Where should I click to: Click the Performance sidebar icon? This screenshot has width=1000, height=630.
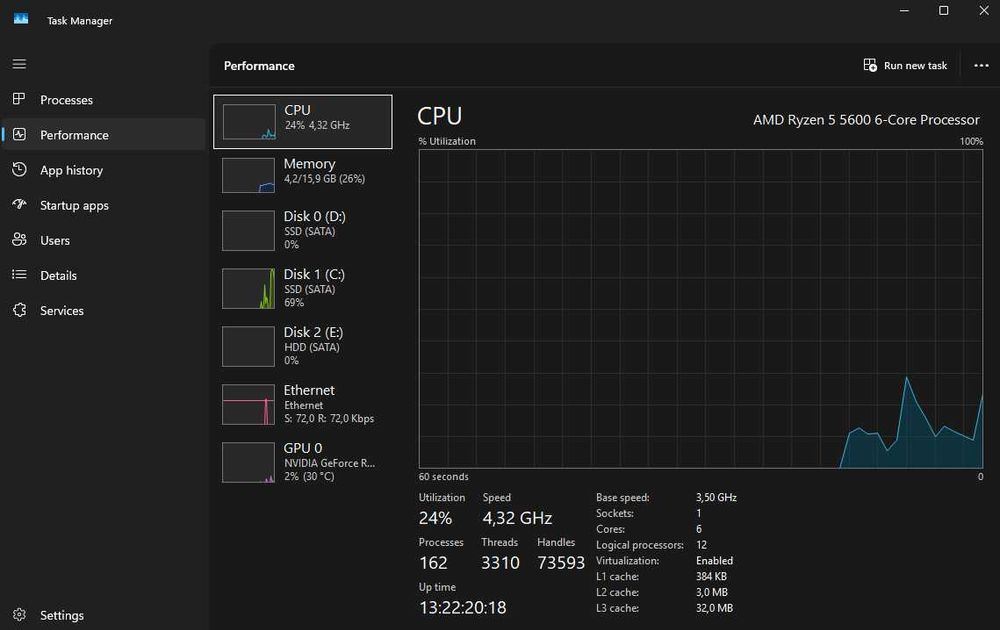pos(19,134)
